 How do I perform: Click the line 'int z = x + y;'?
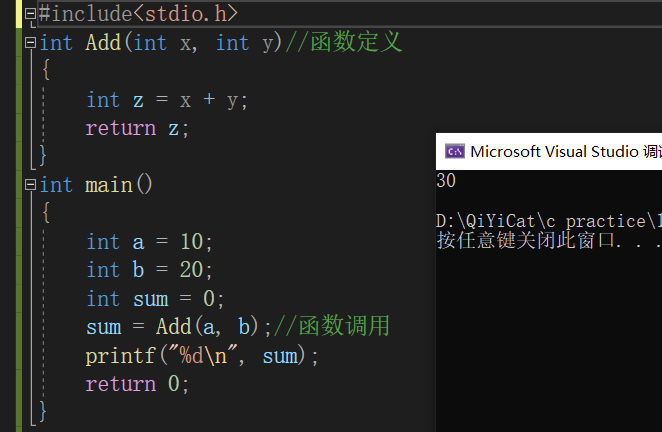point(167,101)
